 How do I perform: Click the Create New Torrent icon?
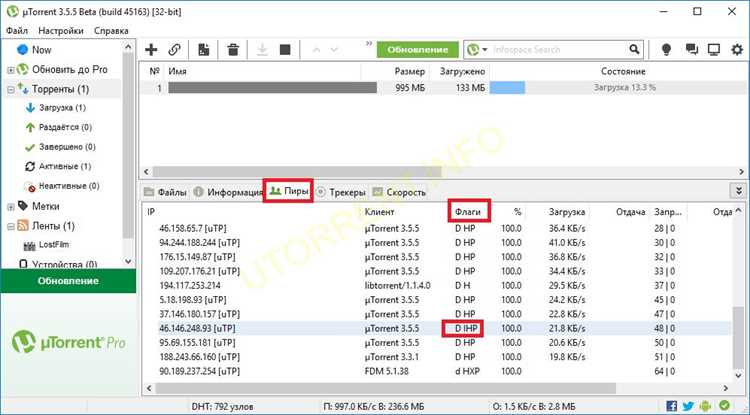204,49
